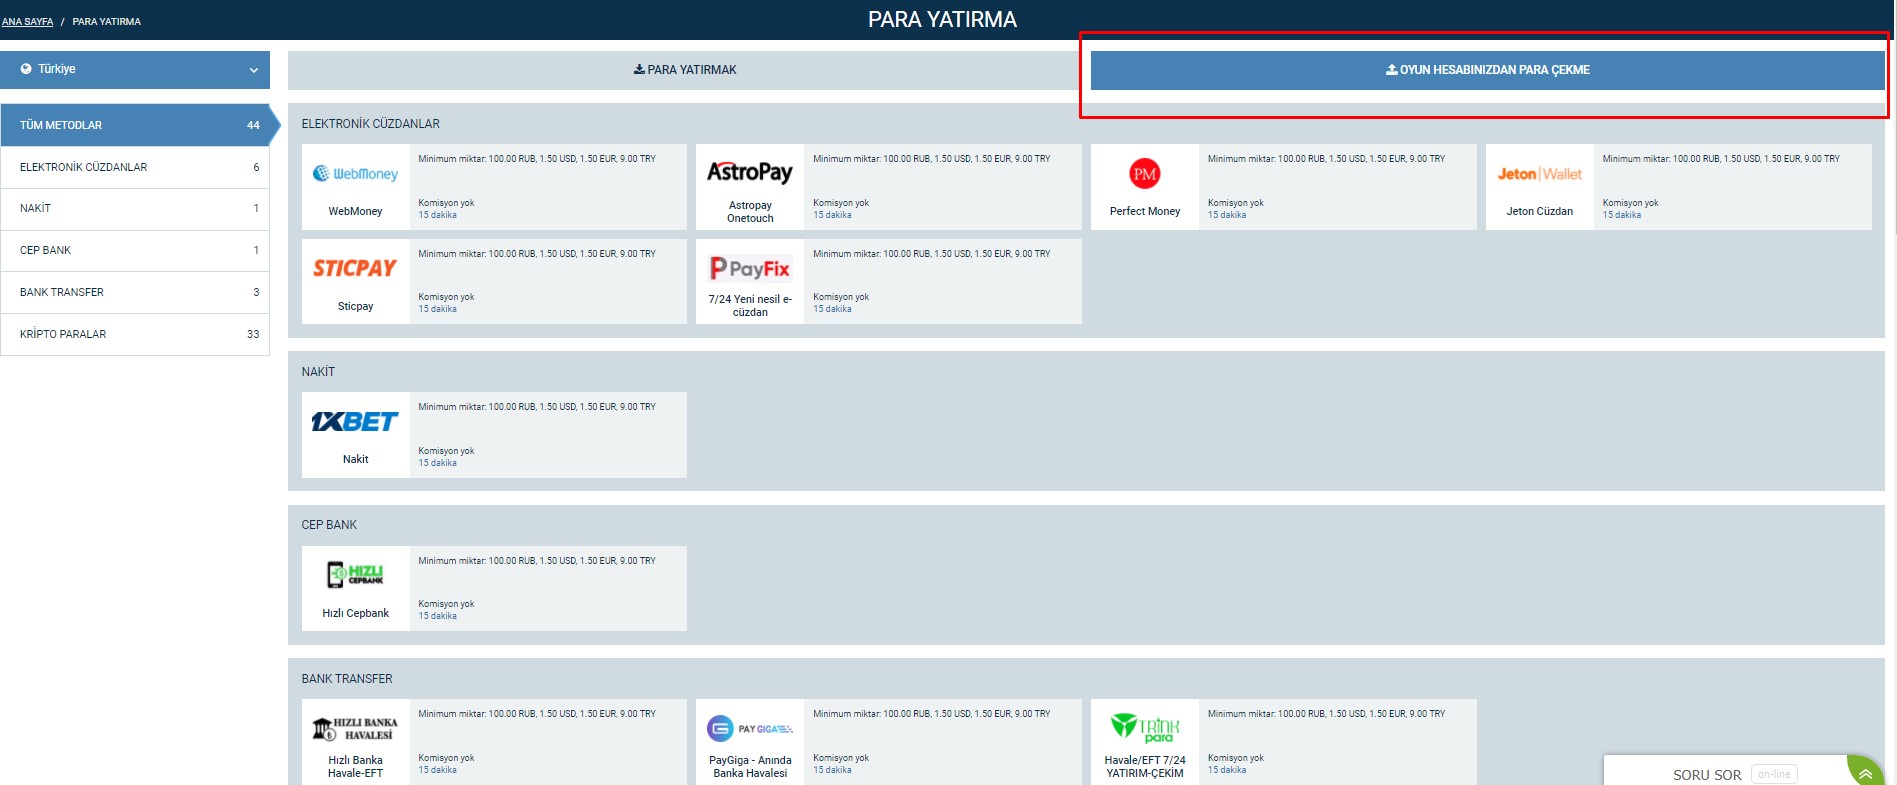The width and height of the screenshot is (1897, 785).
Task: Click the 1XBET Nakit logo
Action: (x=355, y=422)
